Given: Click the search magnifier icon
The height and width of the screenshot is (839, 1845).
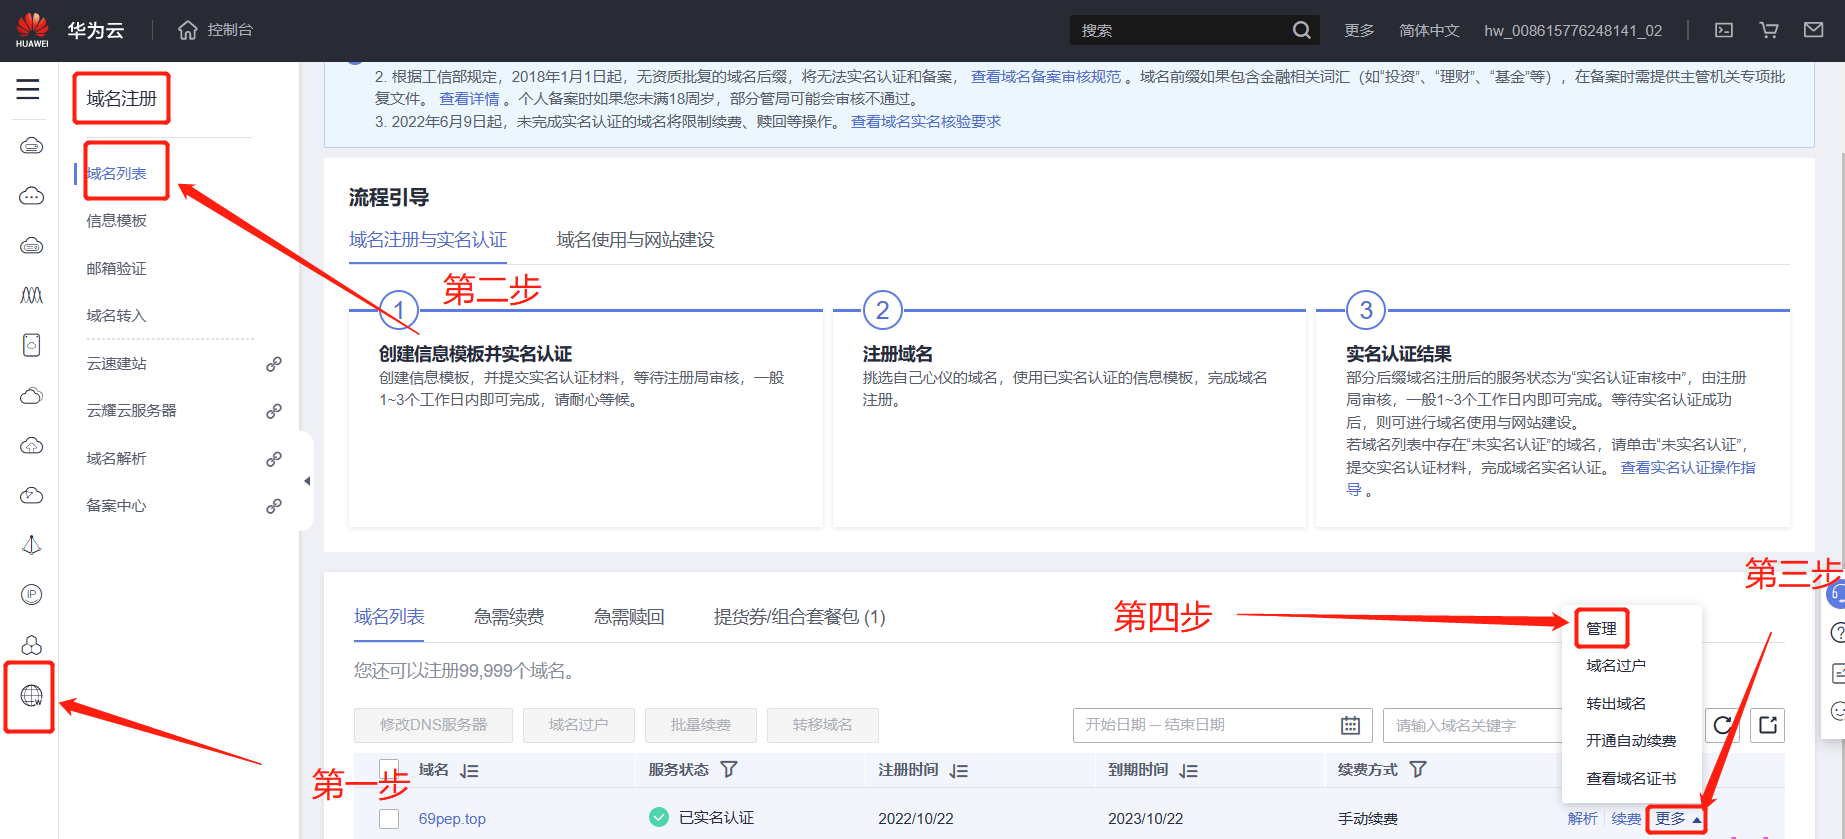Looking at the screenshot, I should 1301,30.
